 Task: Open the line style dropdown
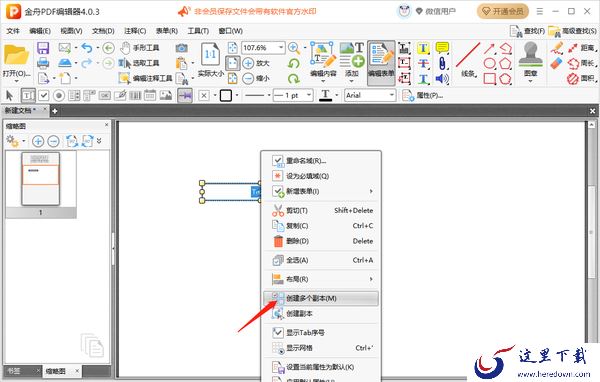pyautogui.click(x=269, y=95)
